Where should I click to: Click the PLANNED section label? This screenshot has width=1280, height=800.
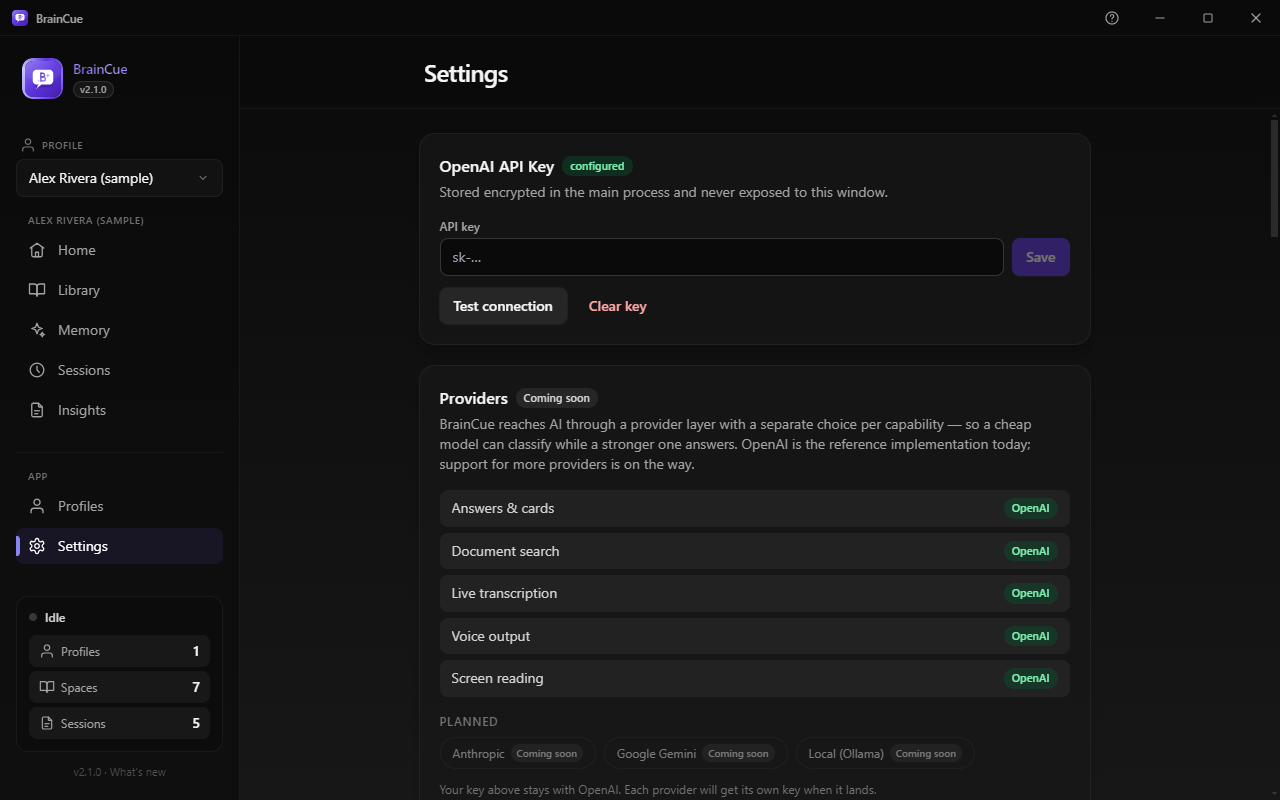click(468, 721)
